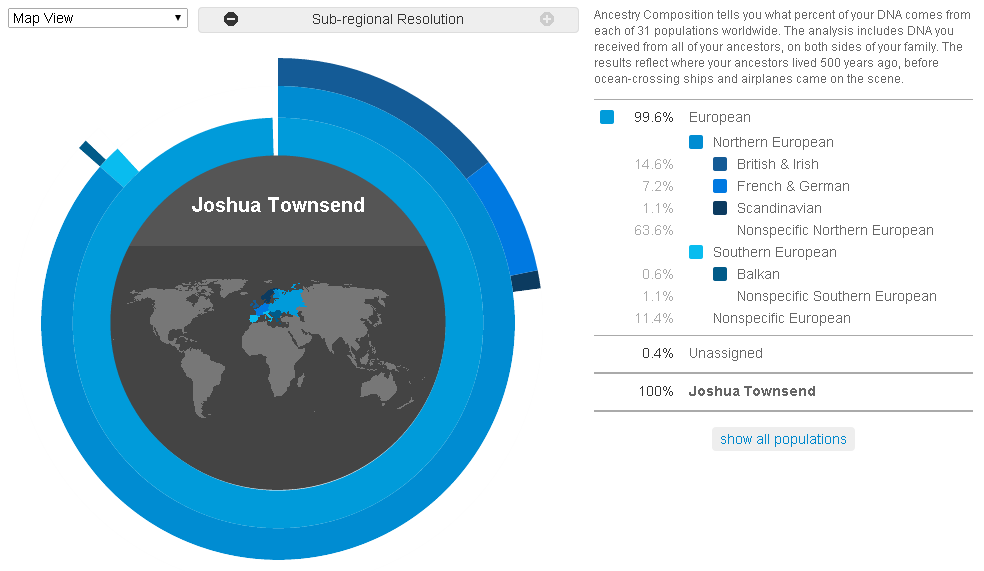
Task: Click the Balkan legend swatch
Action: pyautogui.click(x=720, y=274)
